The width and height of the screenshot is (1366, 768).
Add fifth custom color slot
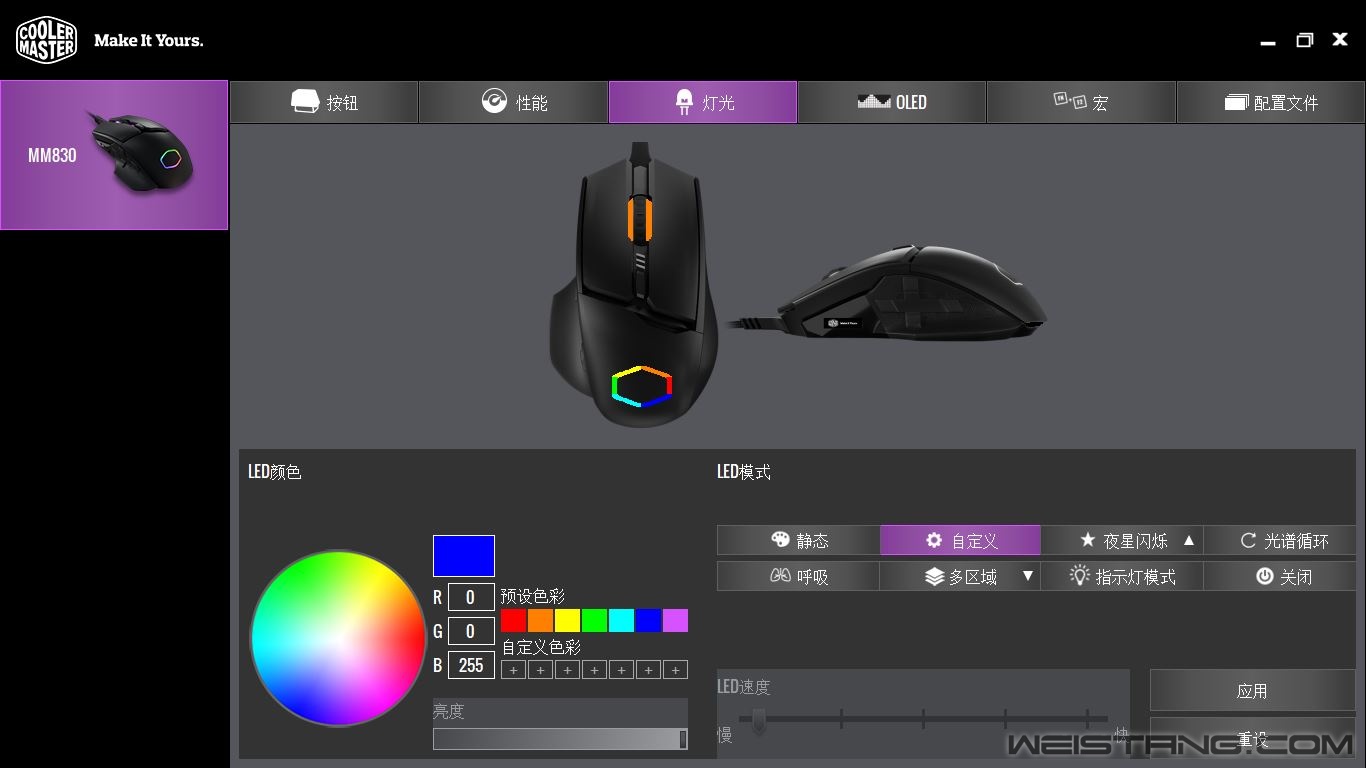(621, 670)
